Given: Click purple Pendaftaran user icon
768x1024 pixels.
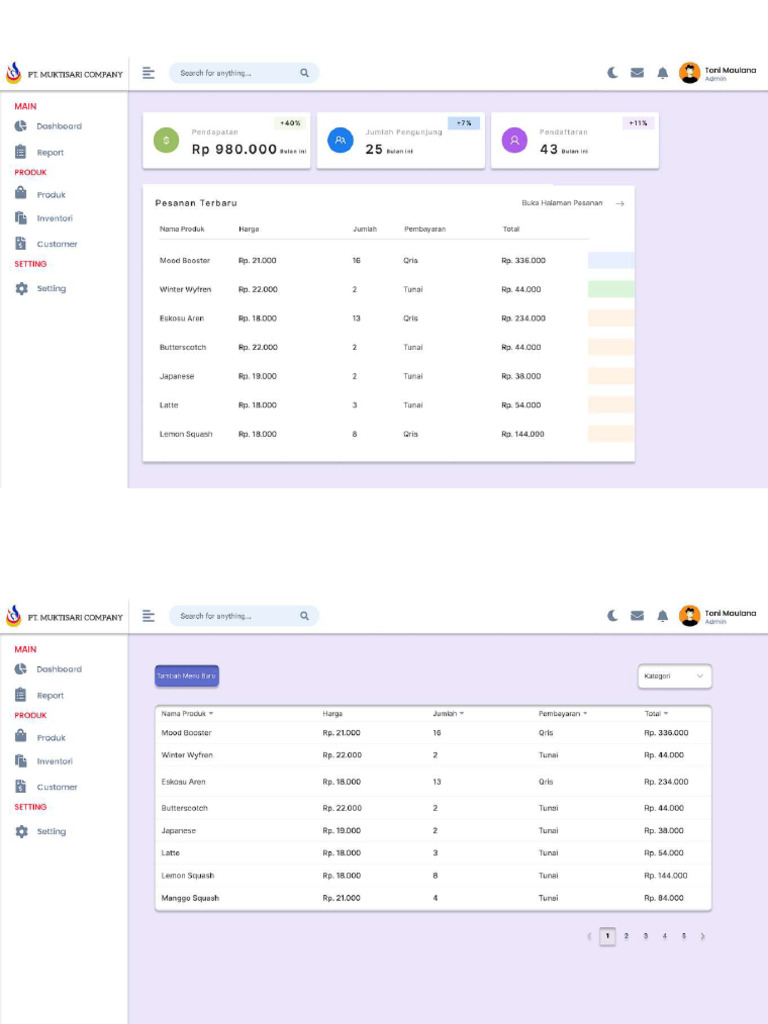Looking at the screenshot, I should pyautogui.click(x=514, y=140).
